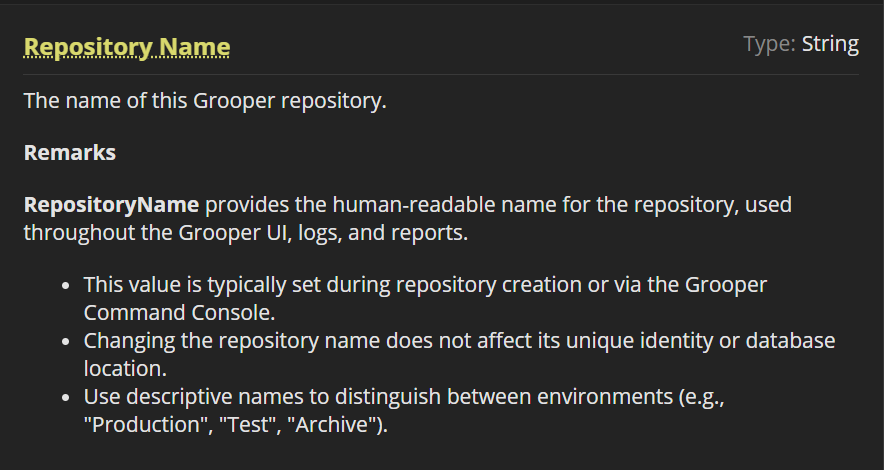884x470 pixels.
Task: Click the bullet dot before "This value is typically"
Action: click(x=65, y=286)
